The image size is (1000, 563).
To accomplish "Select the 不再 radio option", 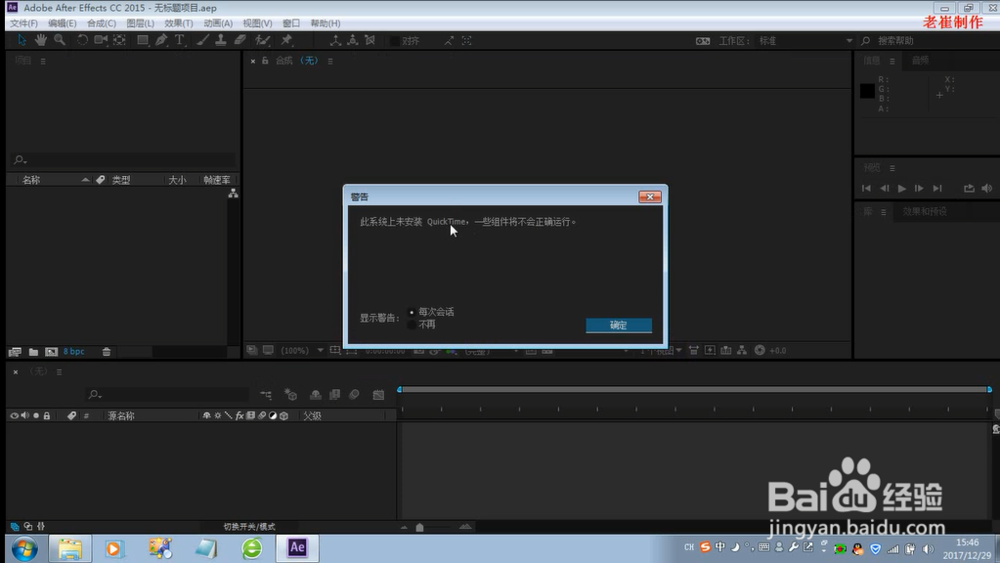I will (x=411, y=325).
